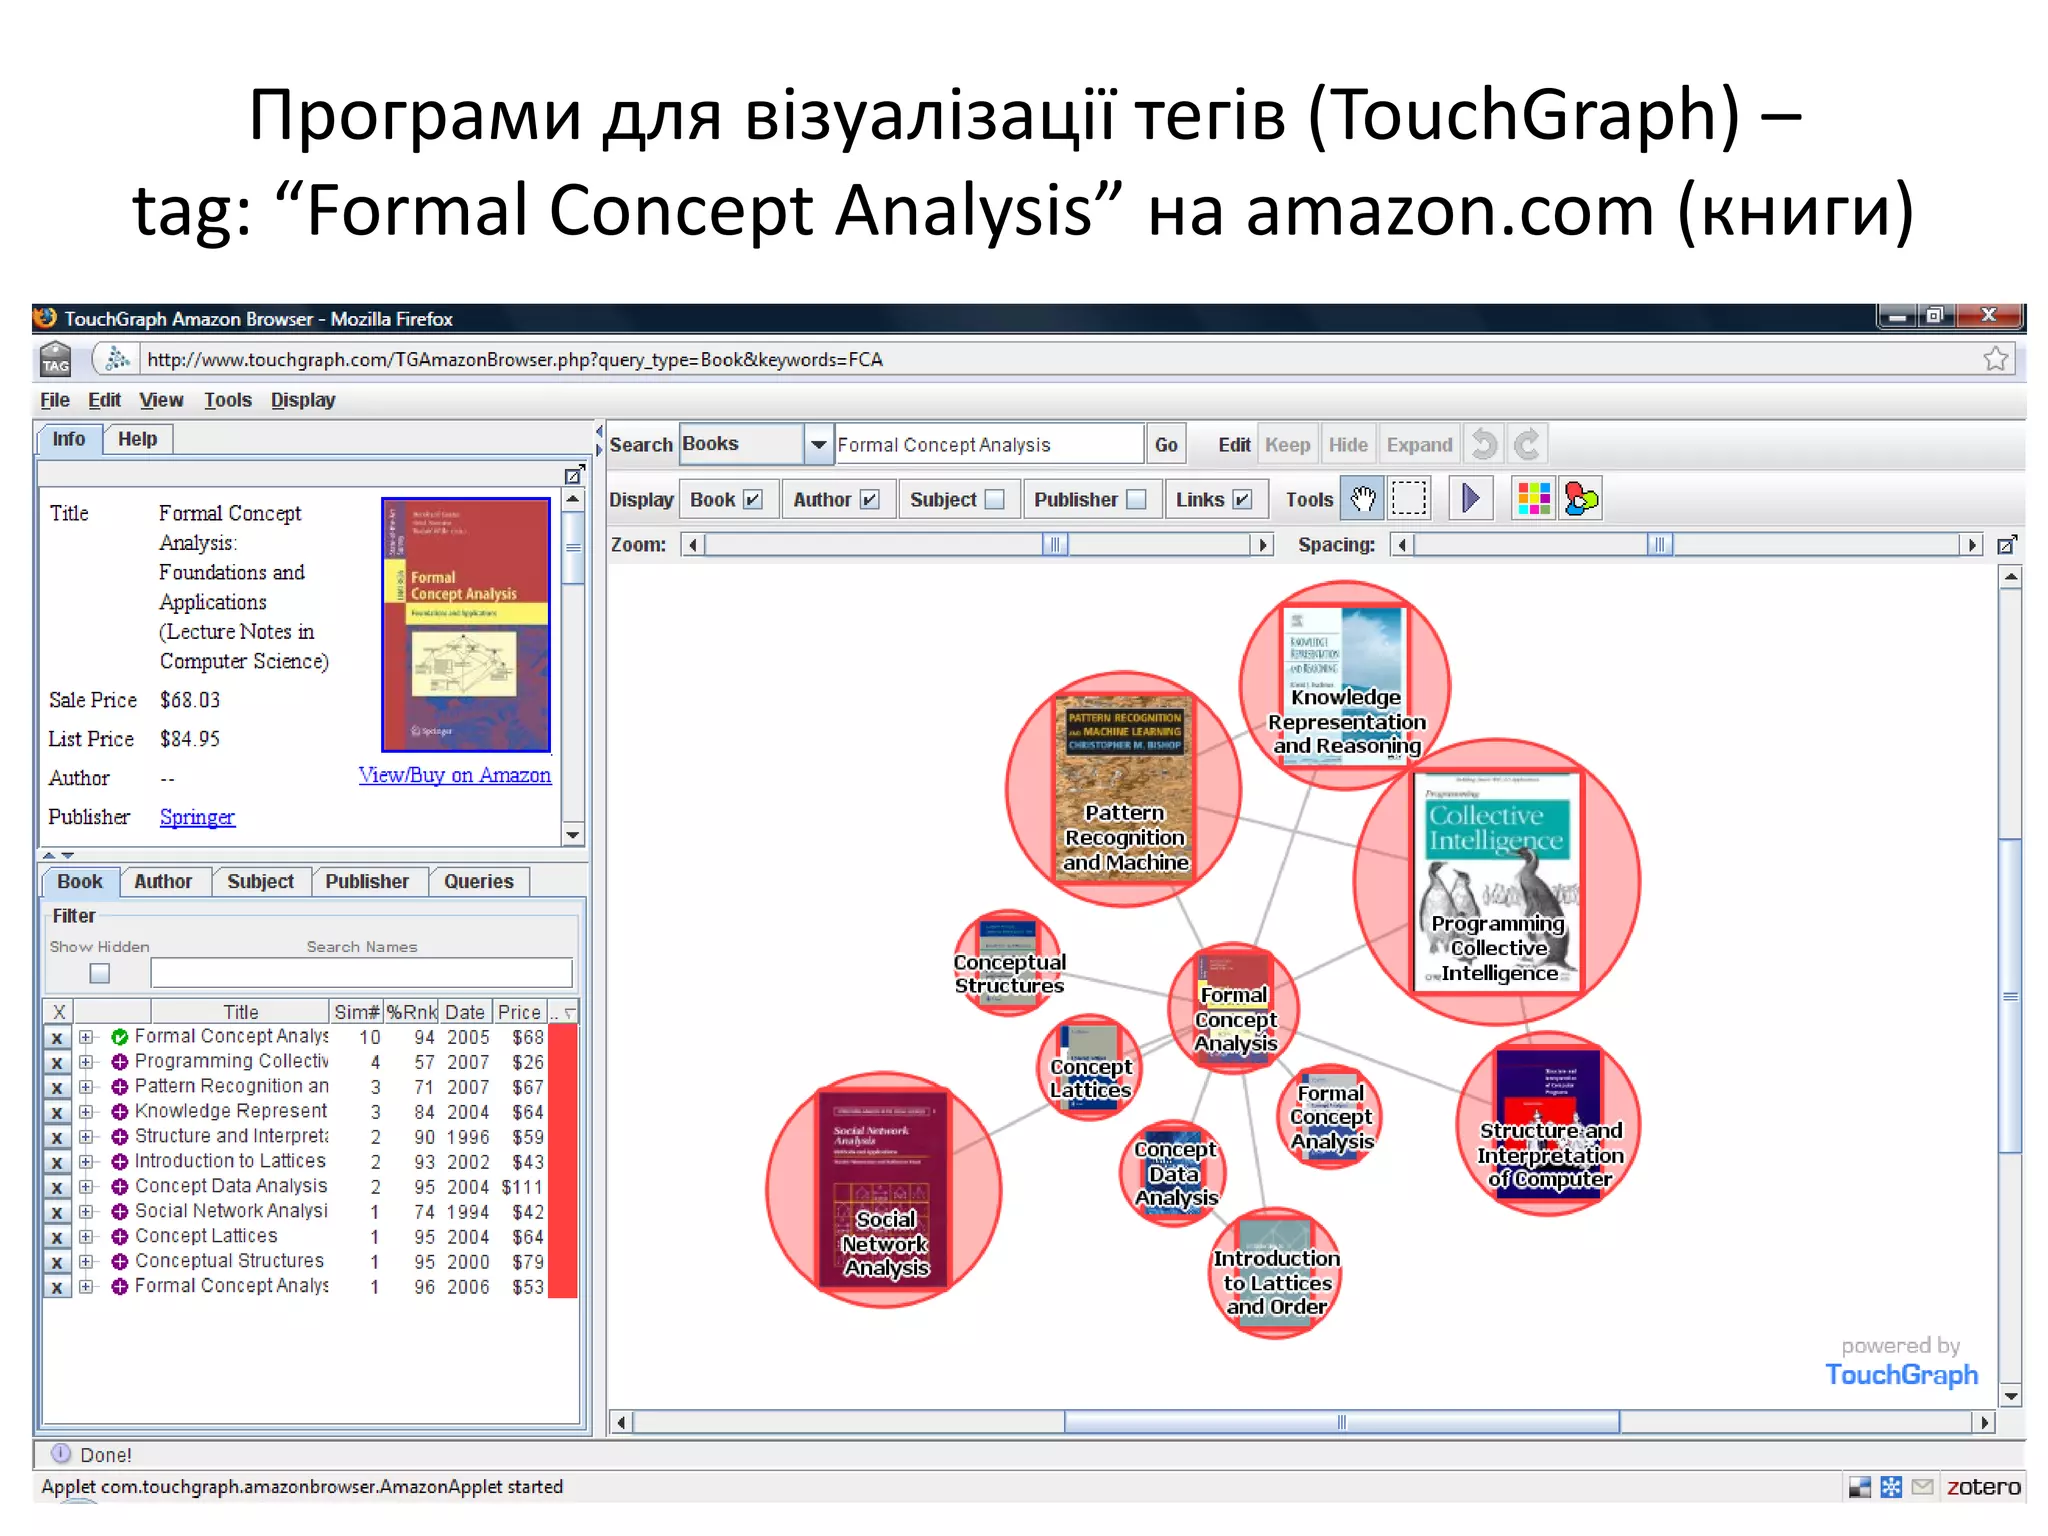
Task: Open the Books search type dropdown
Action: [x=818, y=444]
